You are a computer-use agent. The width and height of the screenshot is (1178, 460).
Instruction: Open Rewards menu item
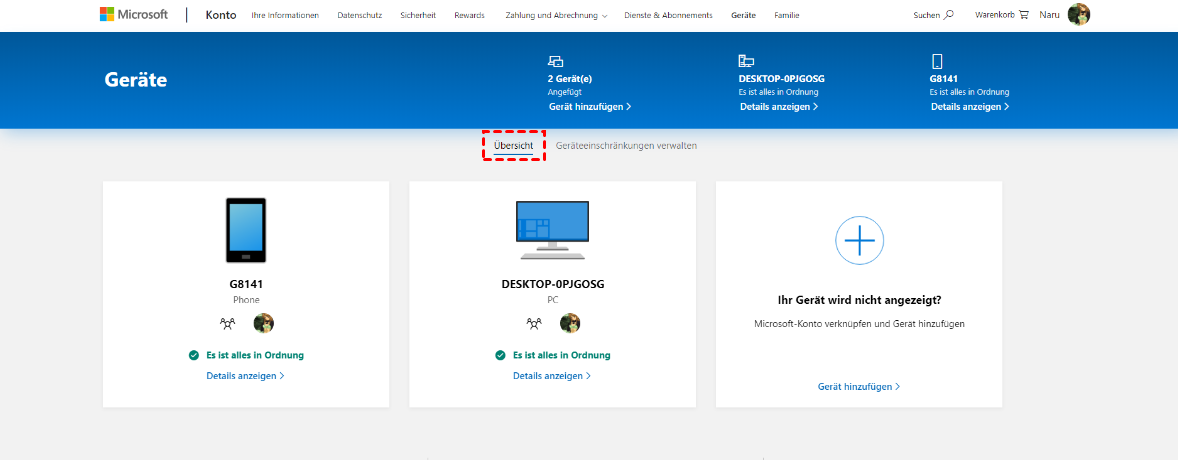[x=470, y=15]
